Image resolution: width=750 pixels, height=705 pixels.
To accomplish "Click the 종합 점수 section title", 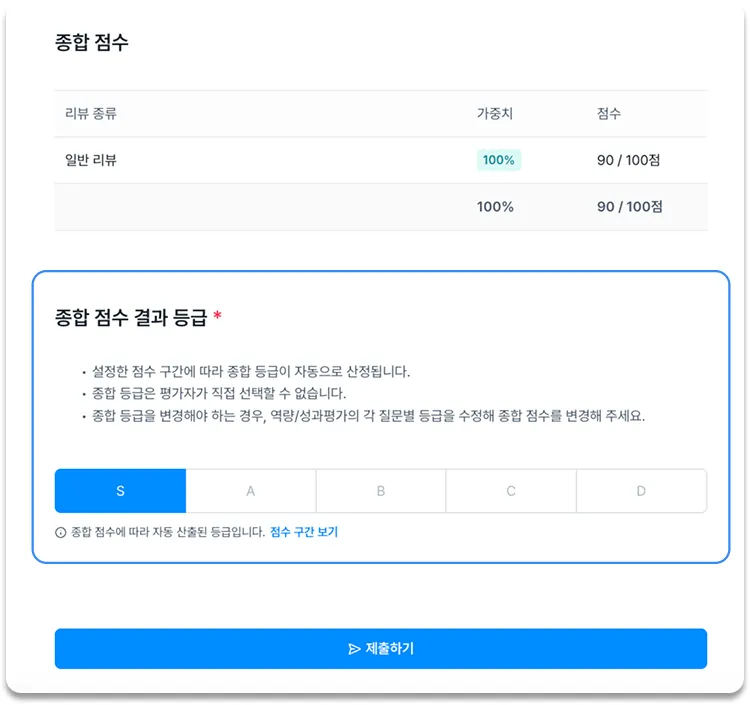I will tap(92, 42).
